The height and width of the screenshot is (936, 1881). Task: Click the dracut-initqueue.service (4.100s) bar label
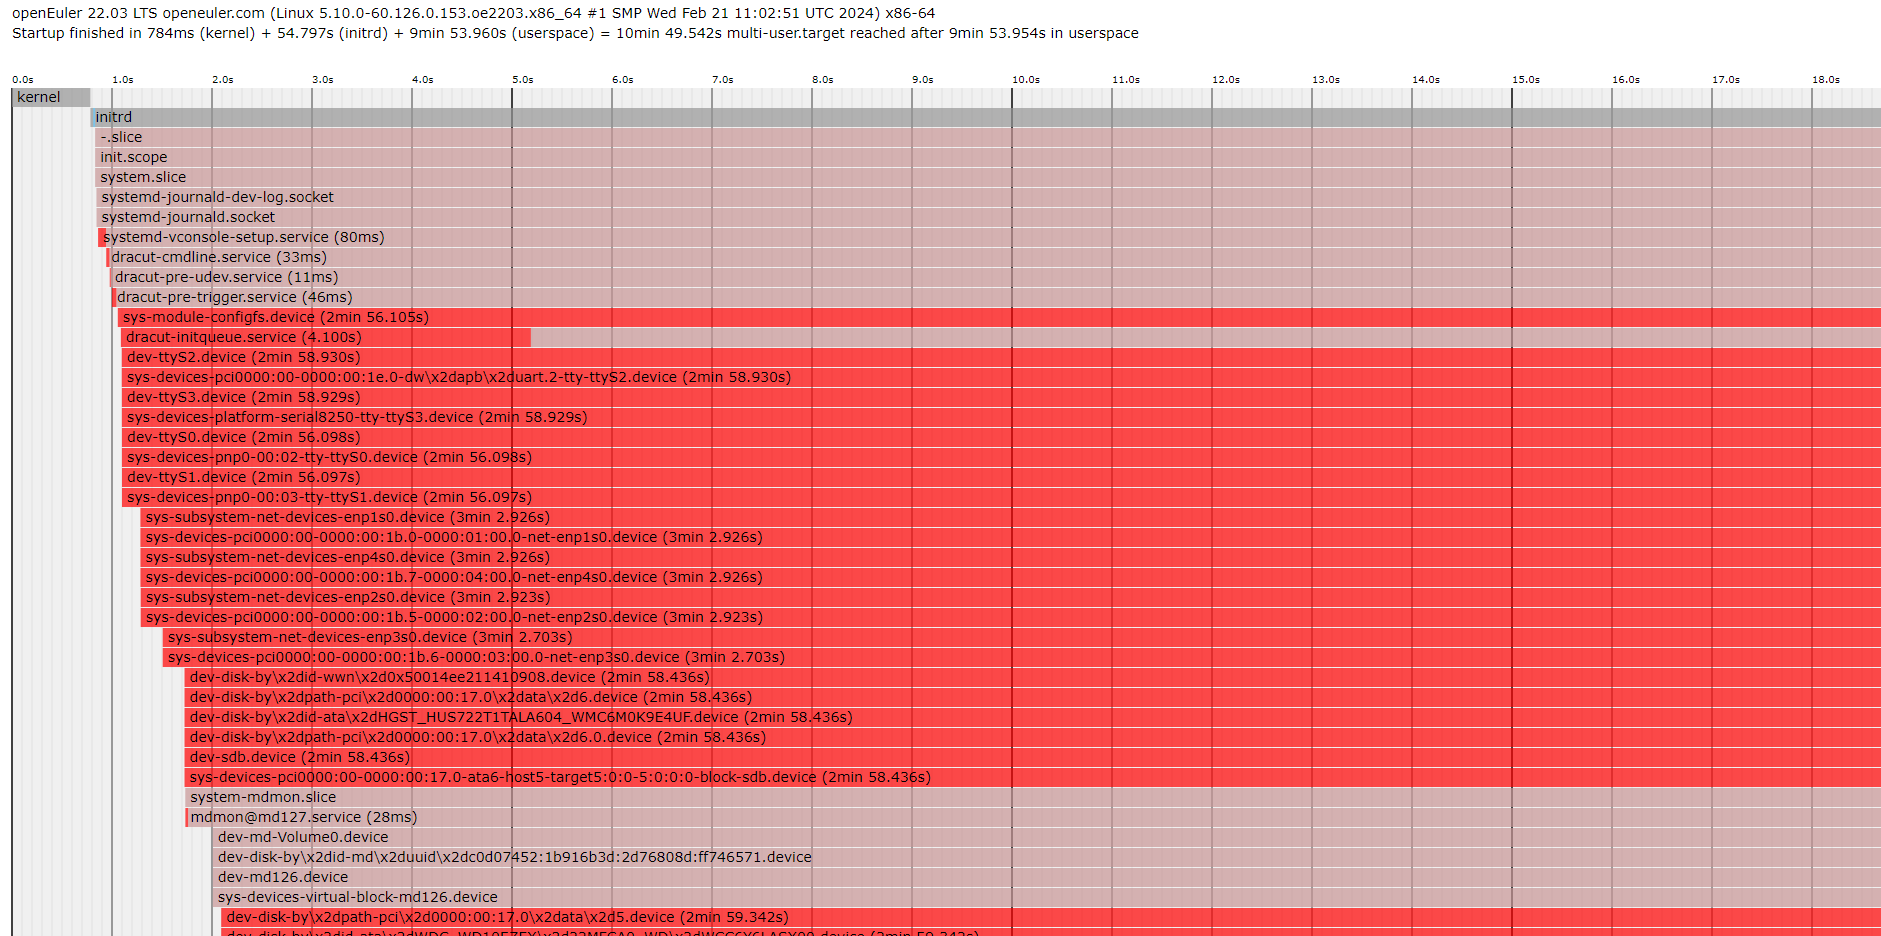tap(243, 337)
